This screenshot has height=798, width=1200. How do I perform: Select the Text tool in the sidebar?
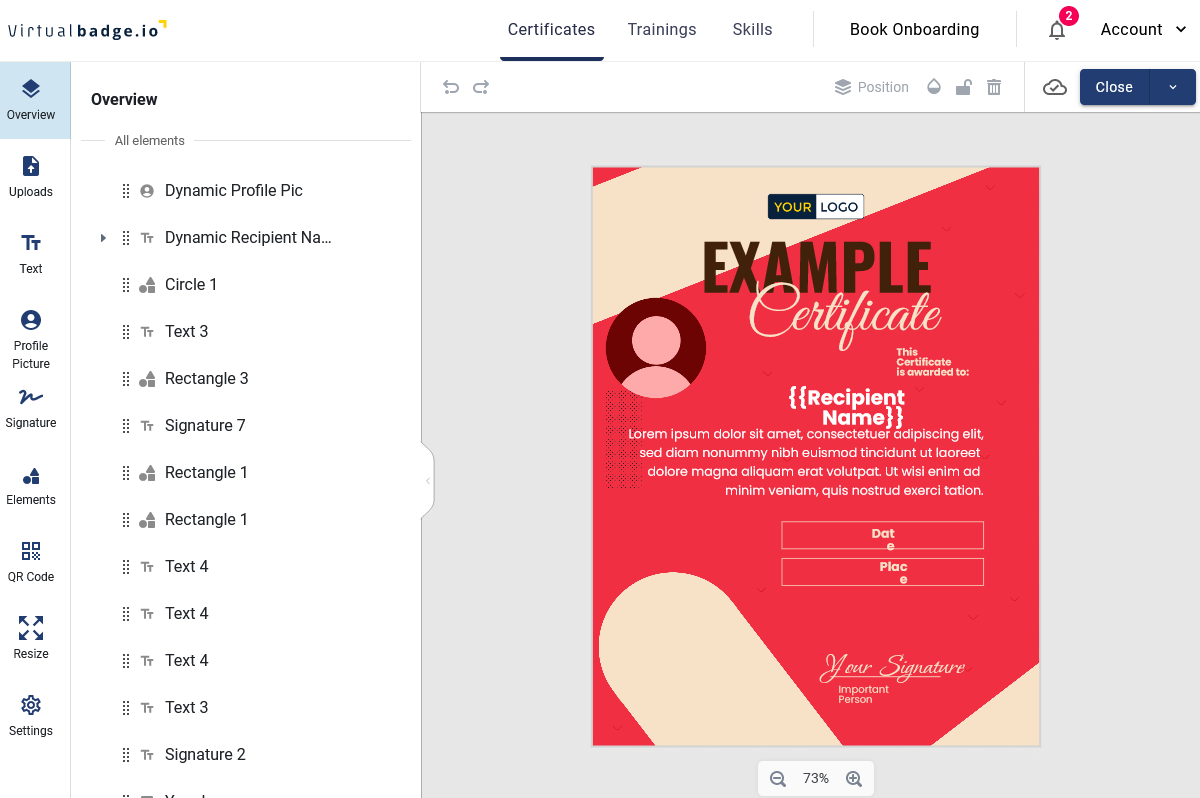coord(30,254)
